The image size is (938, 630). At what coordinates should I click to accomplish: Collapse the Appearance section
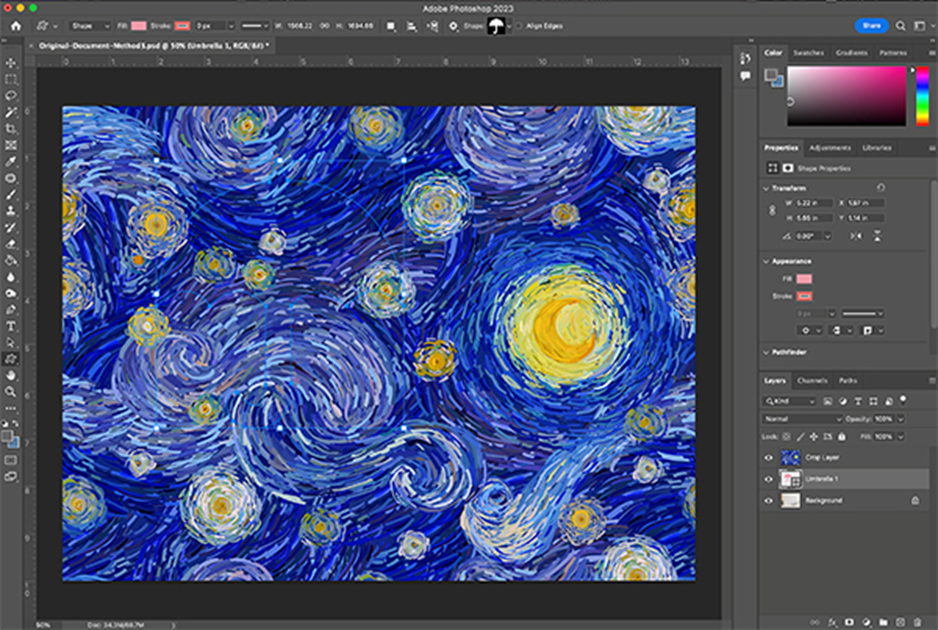pos(766,261)
